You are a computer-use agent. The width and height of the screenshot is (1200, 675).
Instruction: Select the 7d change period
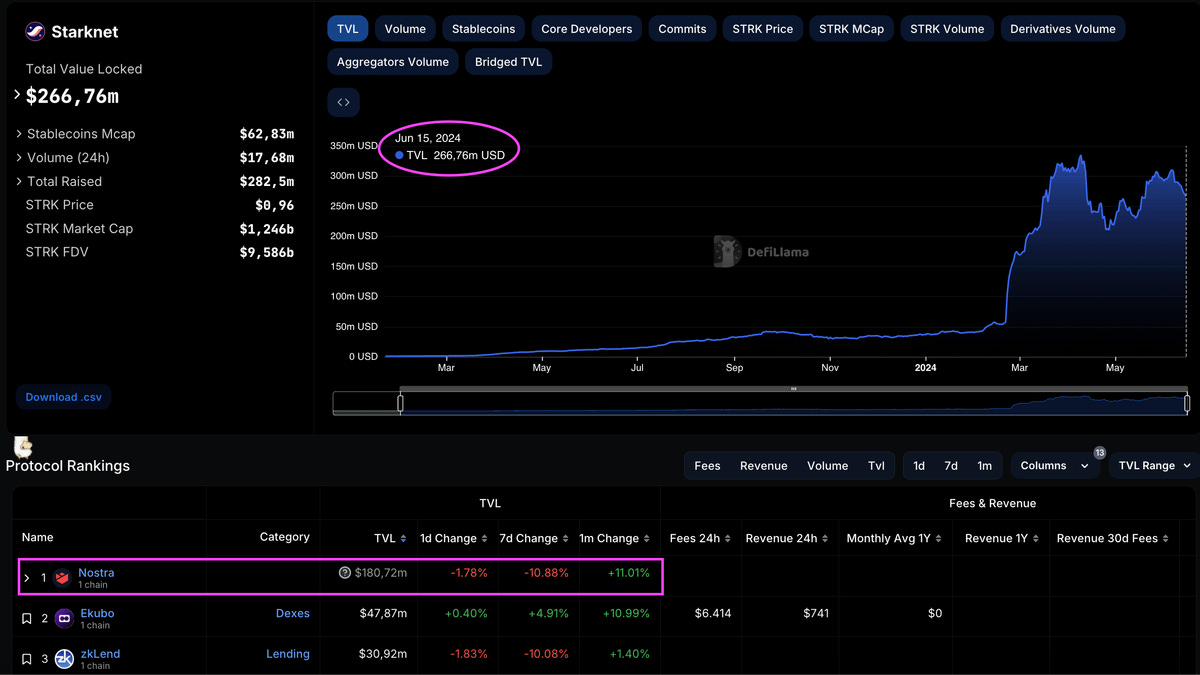coord(951,466)
